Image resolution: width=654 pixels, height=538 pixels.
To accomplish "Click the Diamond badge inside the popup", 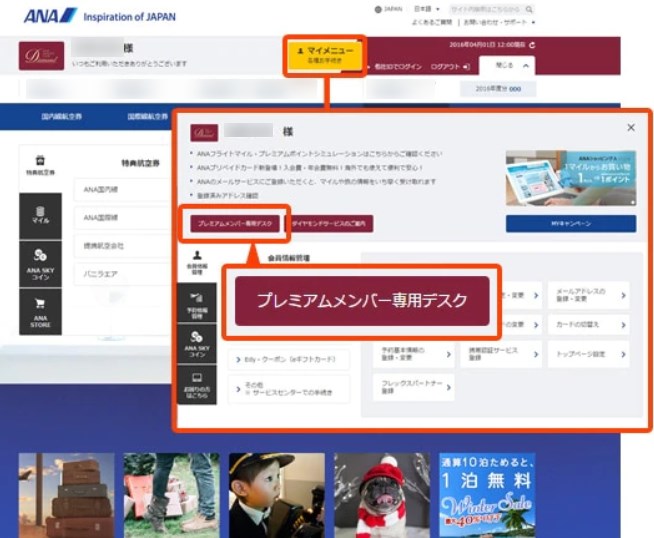I will [204, 133].
